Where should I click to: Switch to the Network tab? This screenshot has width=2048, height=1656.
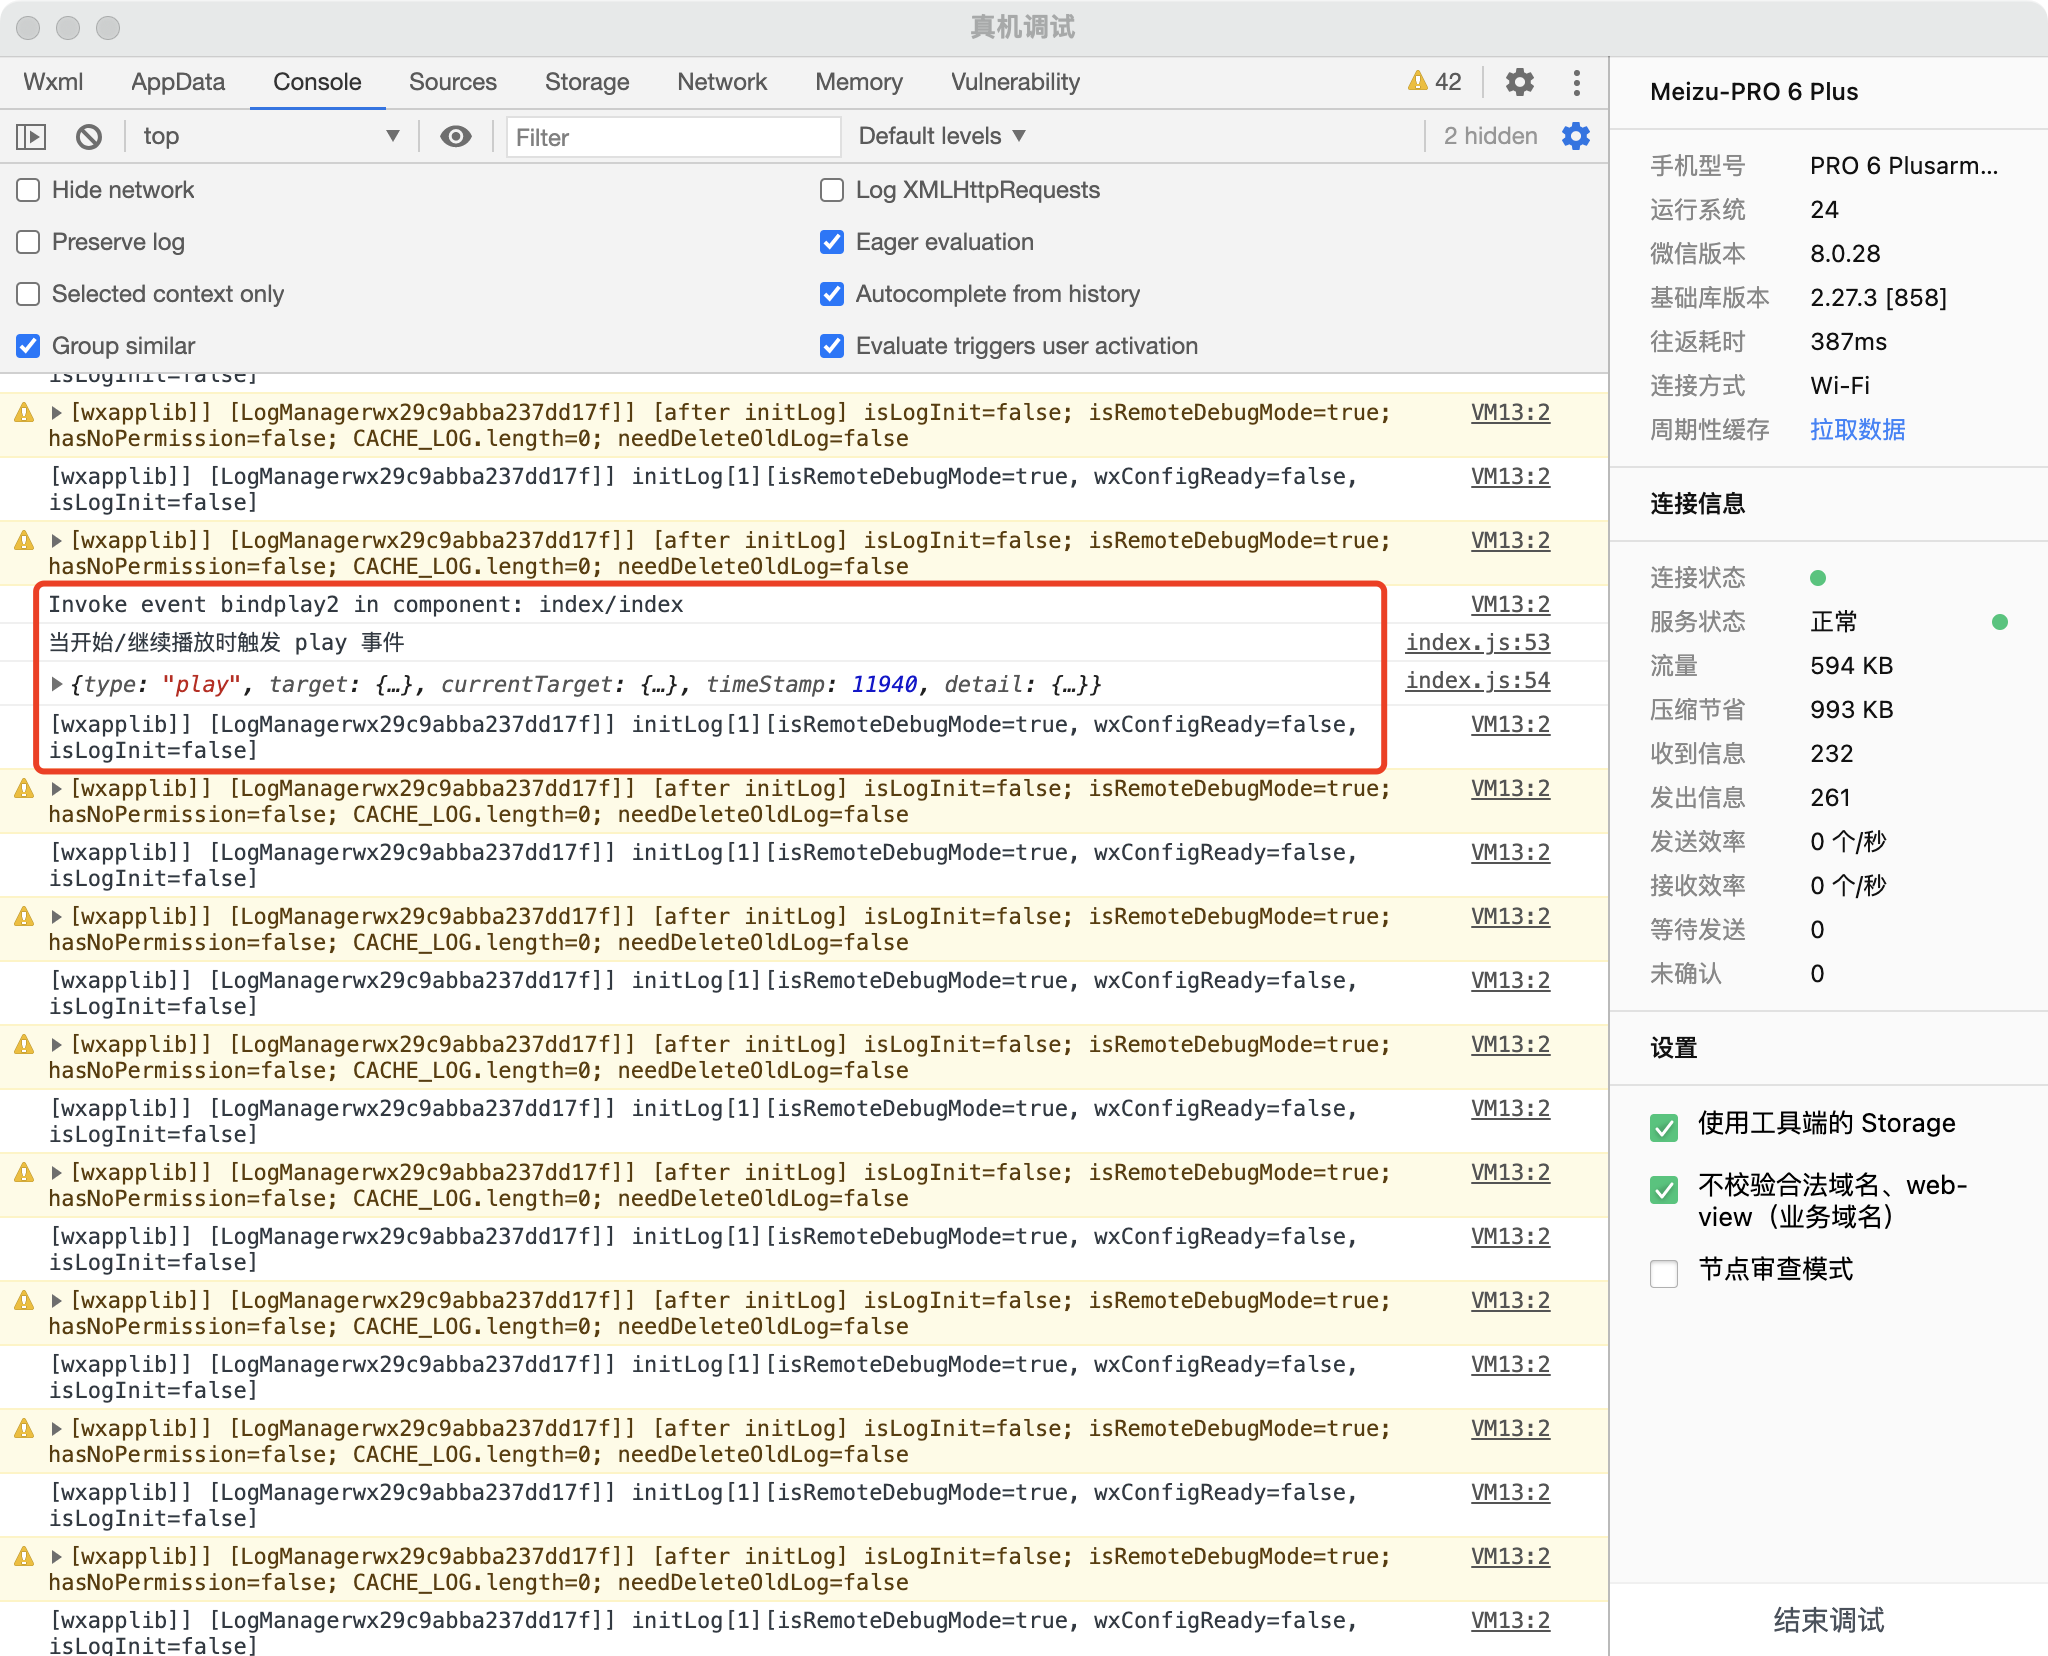tap(721, 82)
